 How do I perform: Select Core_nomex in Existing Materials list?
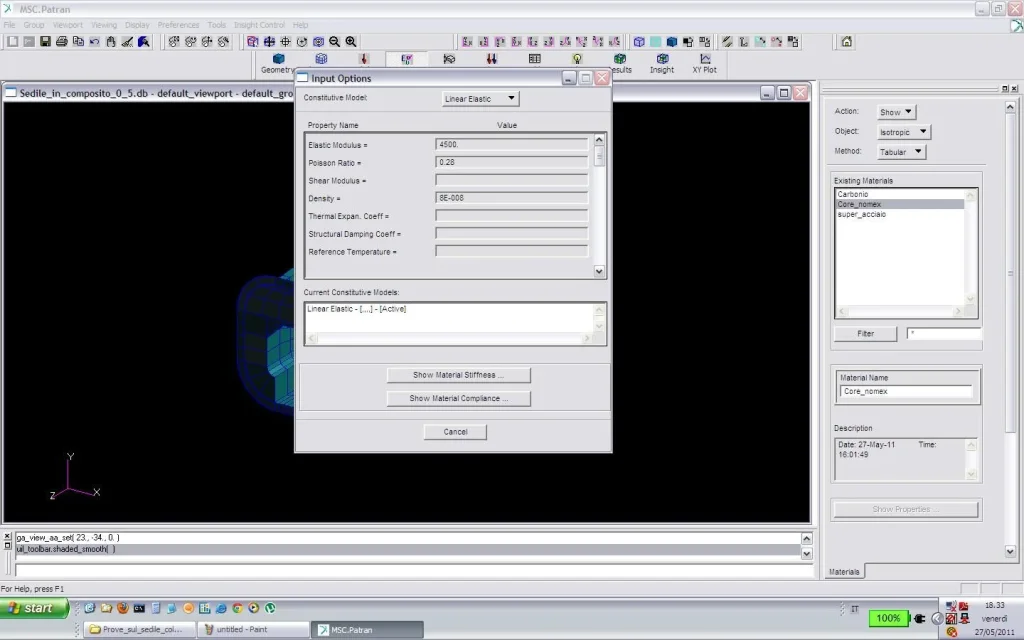(900, 204)
